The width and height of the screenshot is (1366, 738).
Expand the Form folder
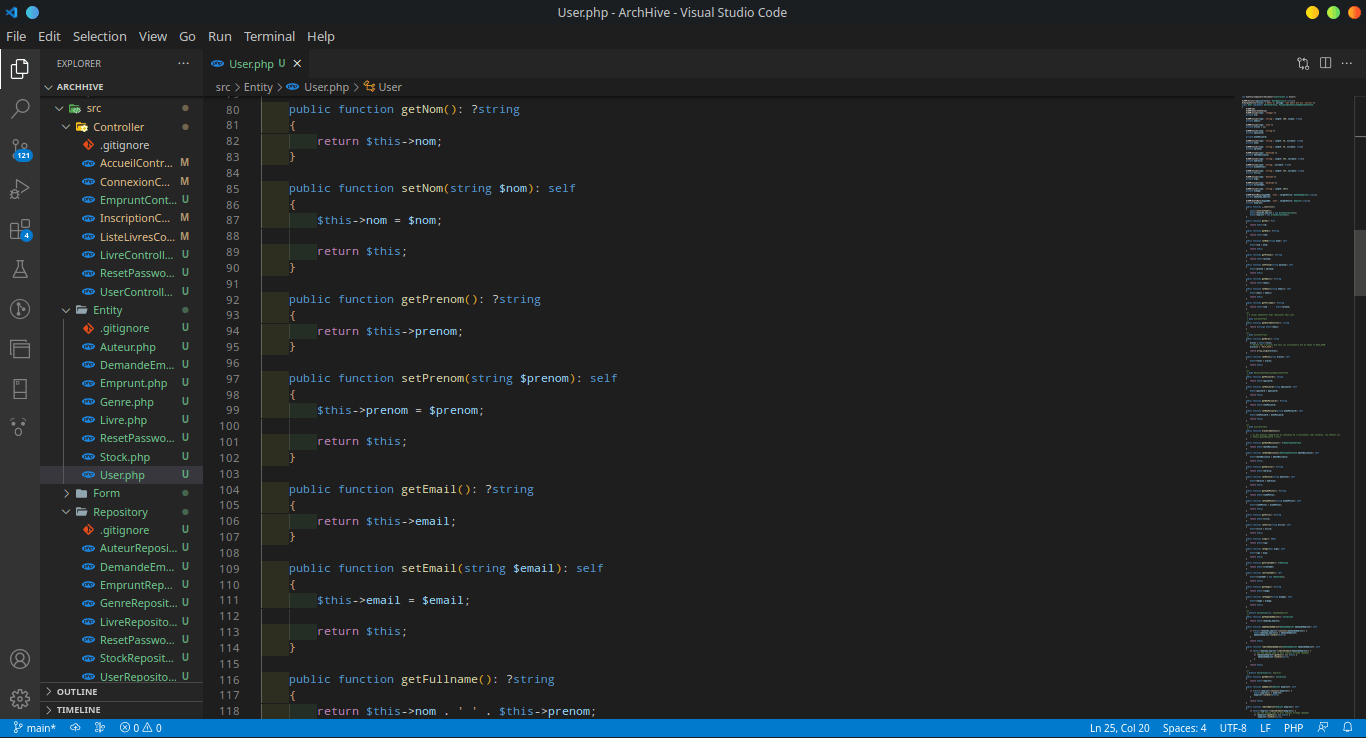coord(106,493)
